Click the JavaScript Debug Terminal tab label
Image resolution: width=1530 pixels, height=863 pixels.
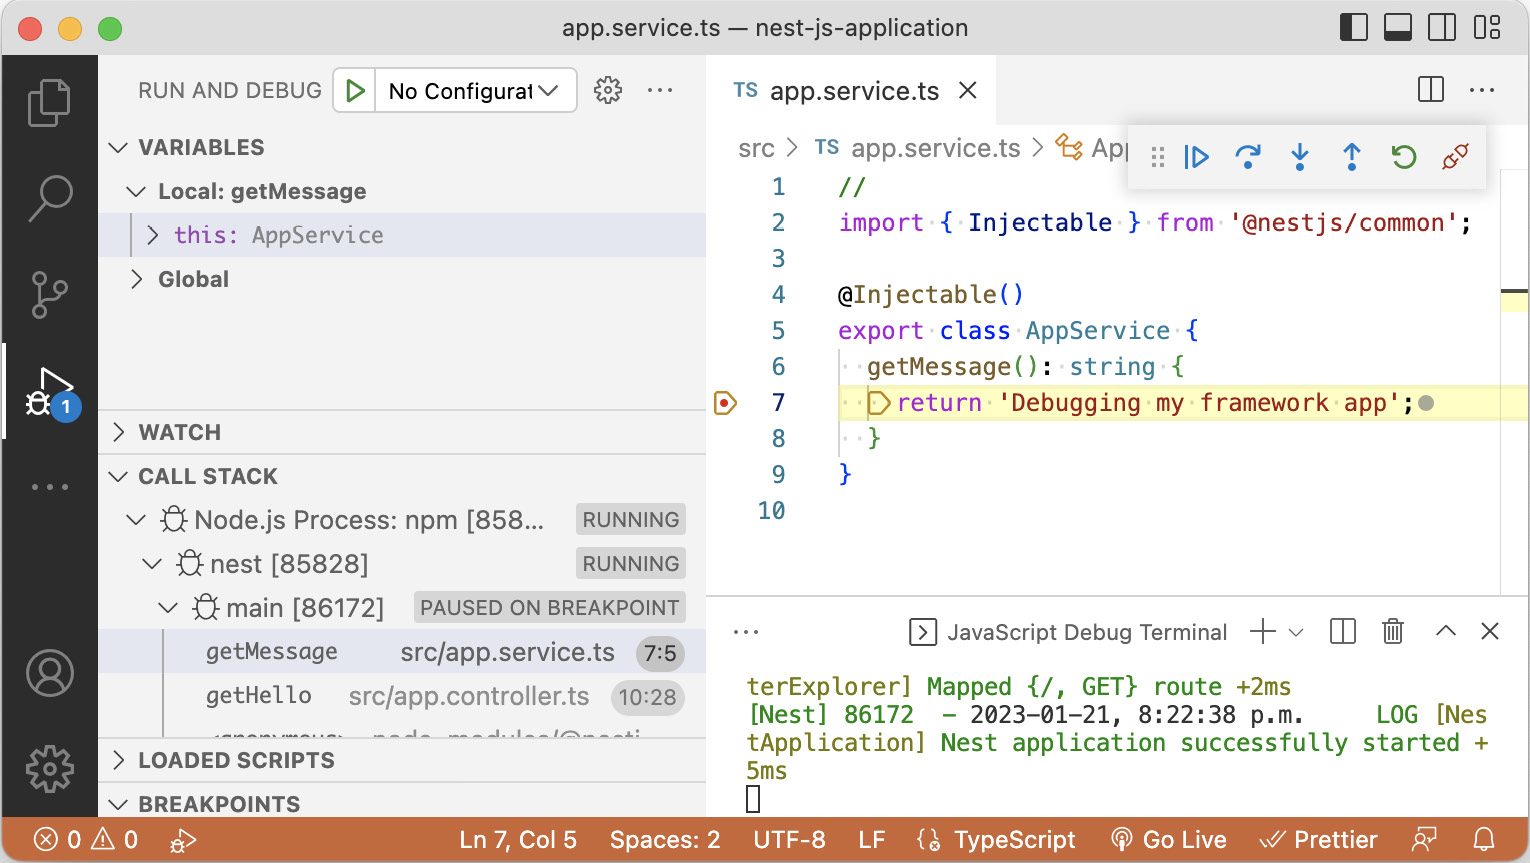pyautogui.click(x=1087, y=631)
